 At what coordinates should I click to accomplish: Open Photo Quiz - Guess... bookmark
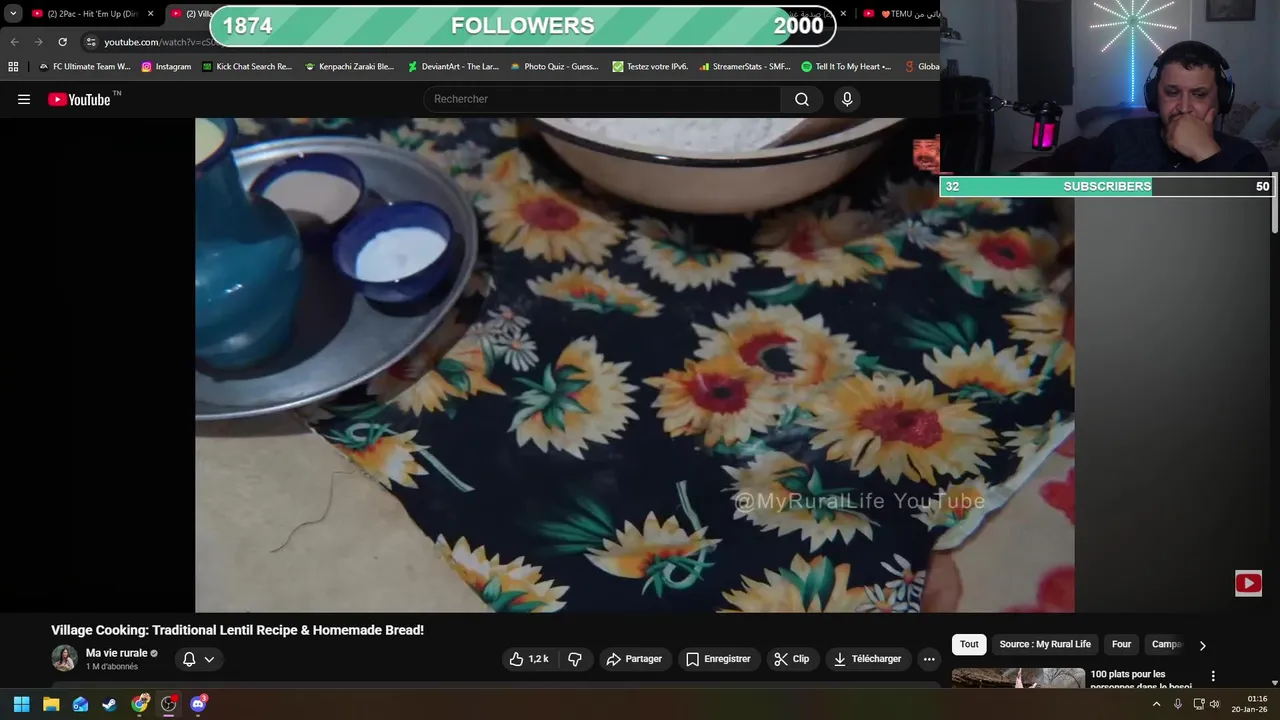(554, 67)
